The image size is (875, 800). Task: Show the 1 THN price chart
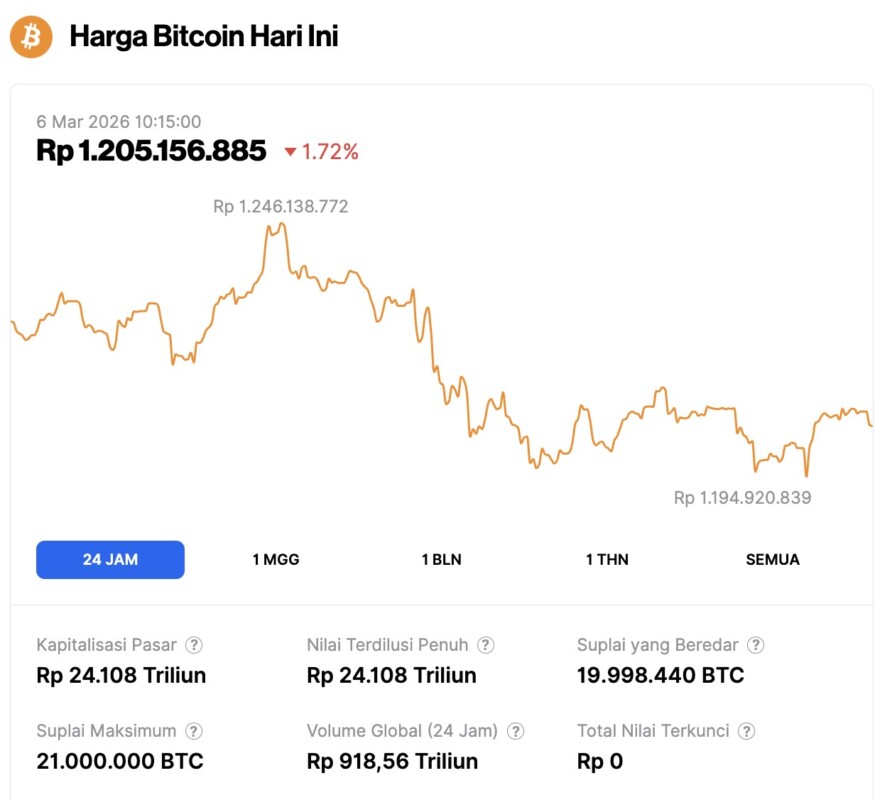pos(607,560)
